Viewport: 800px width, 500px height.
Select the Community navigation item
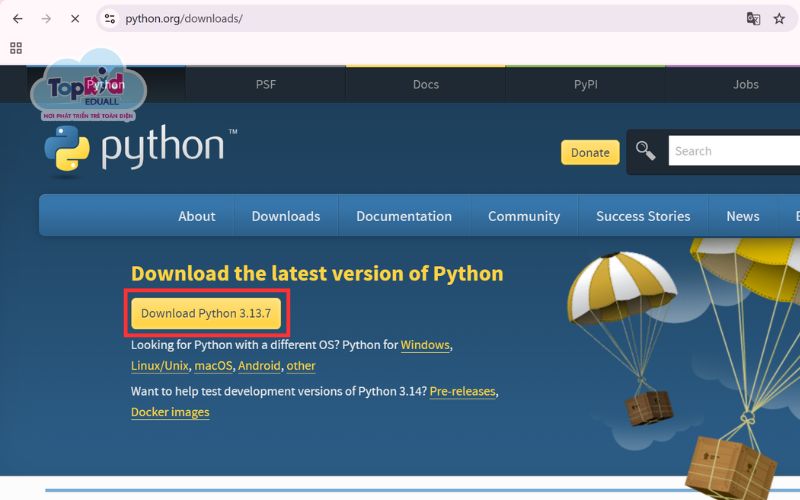point(524,216)
